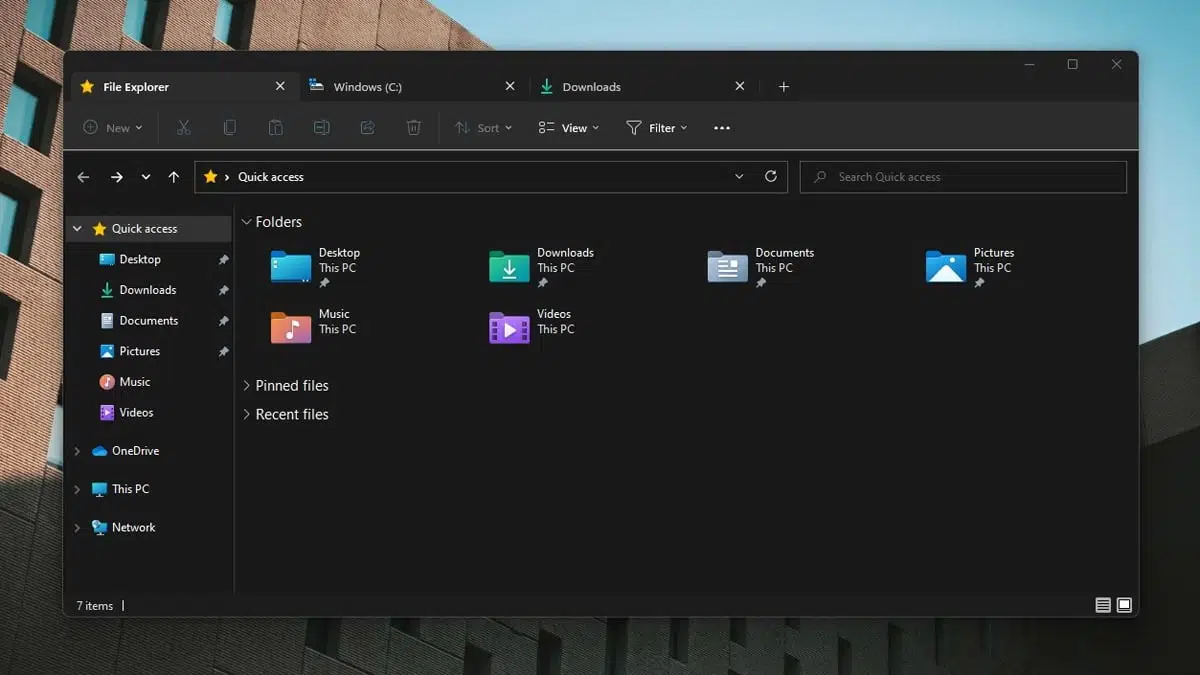
Task: Click the Refresh icon beside the address bar
Action: 770,176
